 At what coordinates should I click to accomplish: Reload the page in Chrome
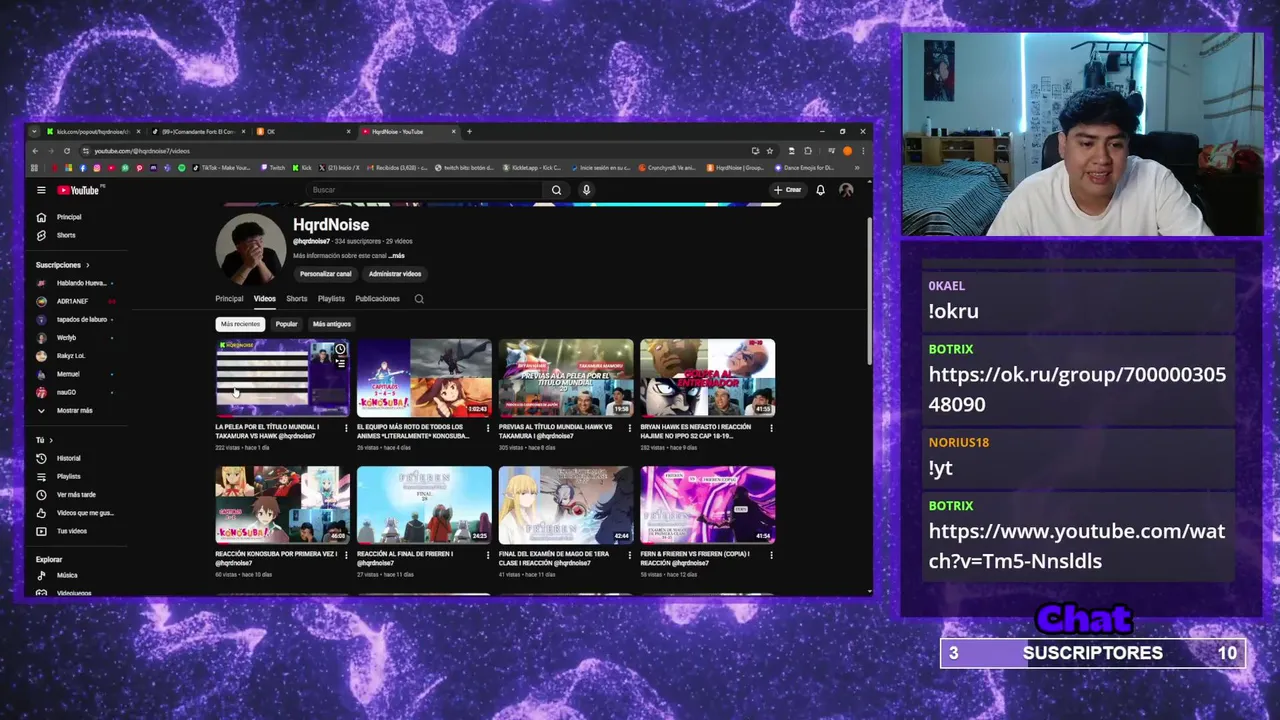[67, 151]
